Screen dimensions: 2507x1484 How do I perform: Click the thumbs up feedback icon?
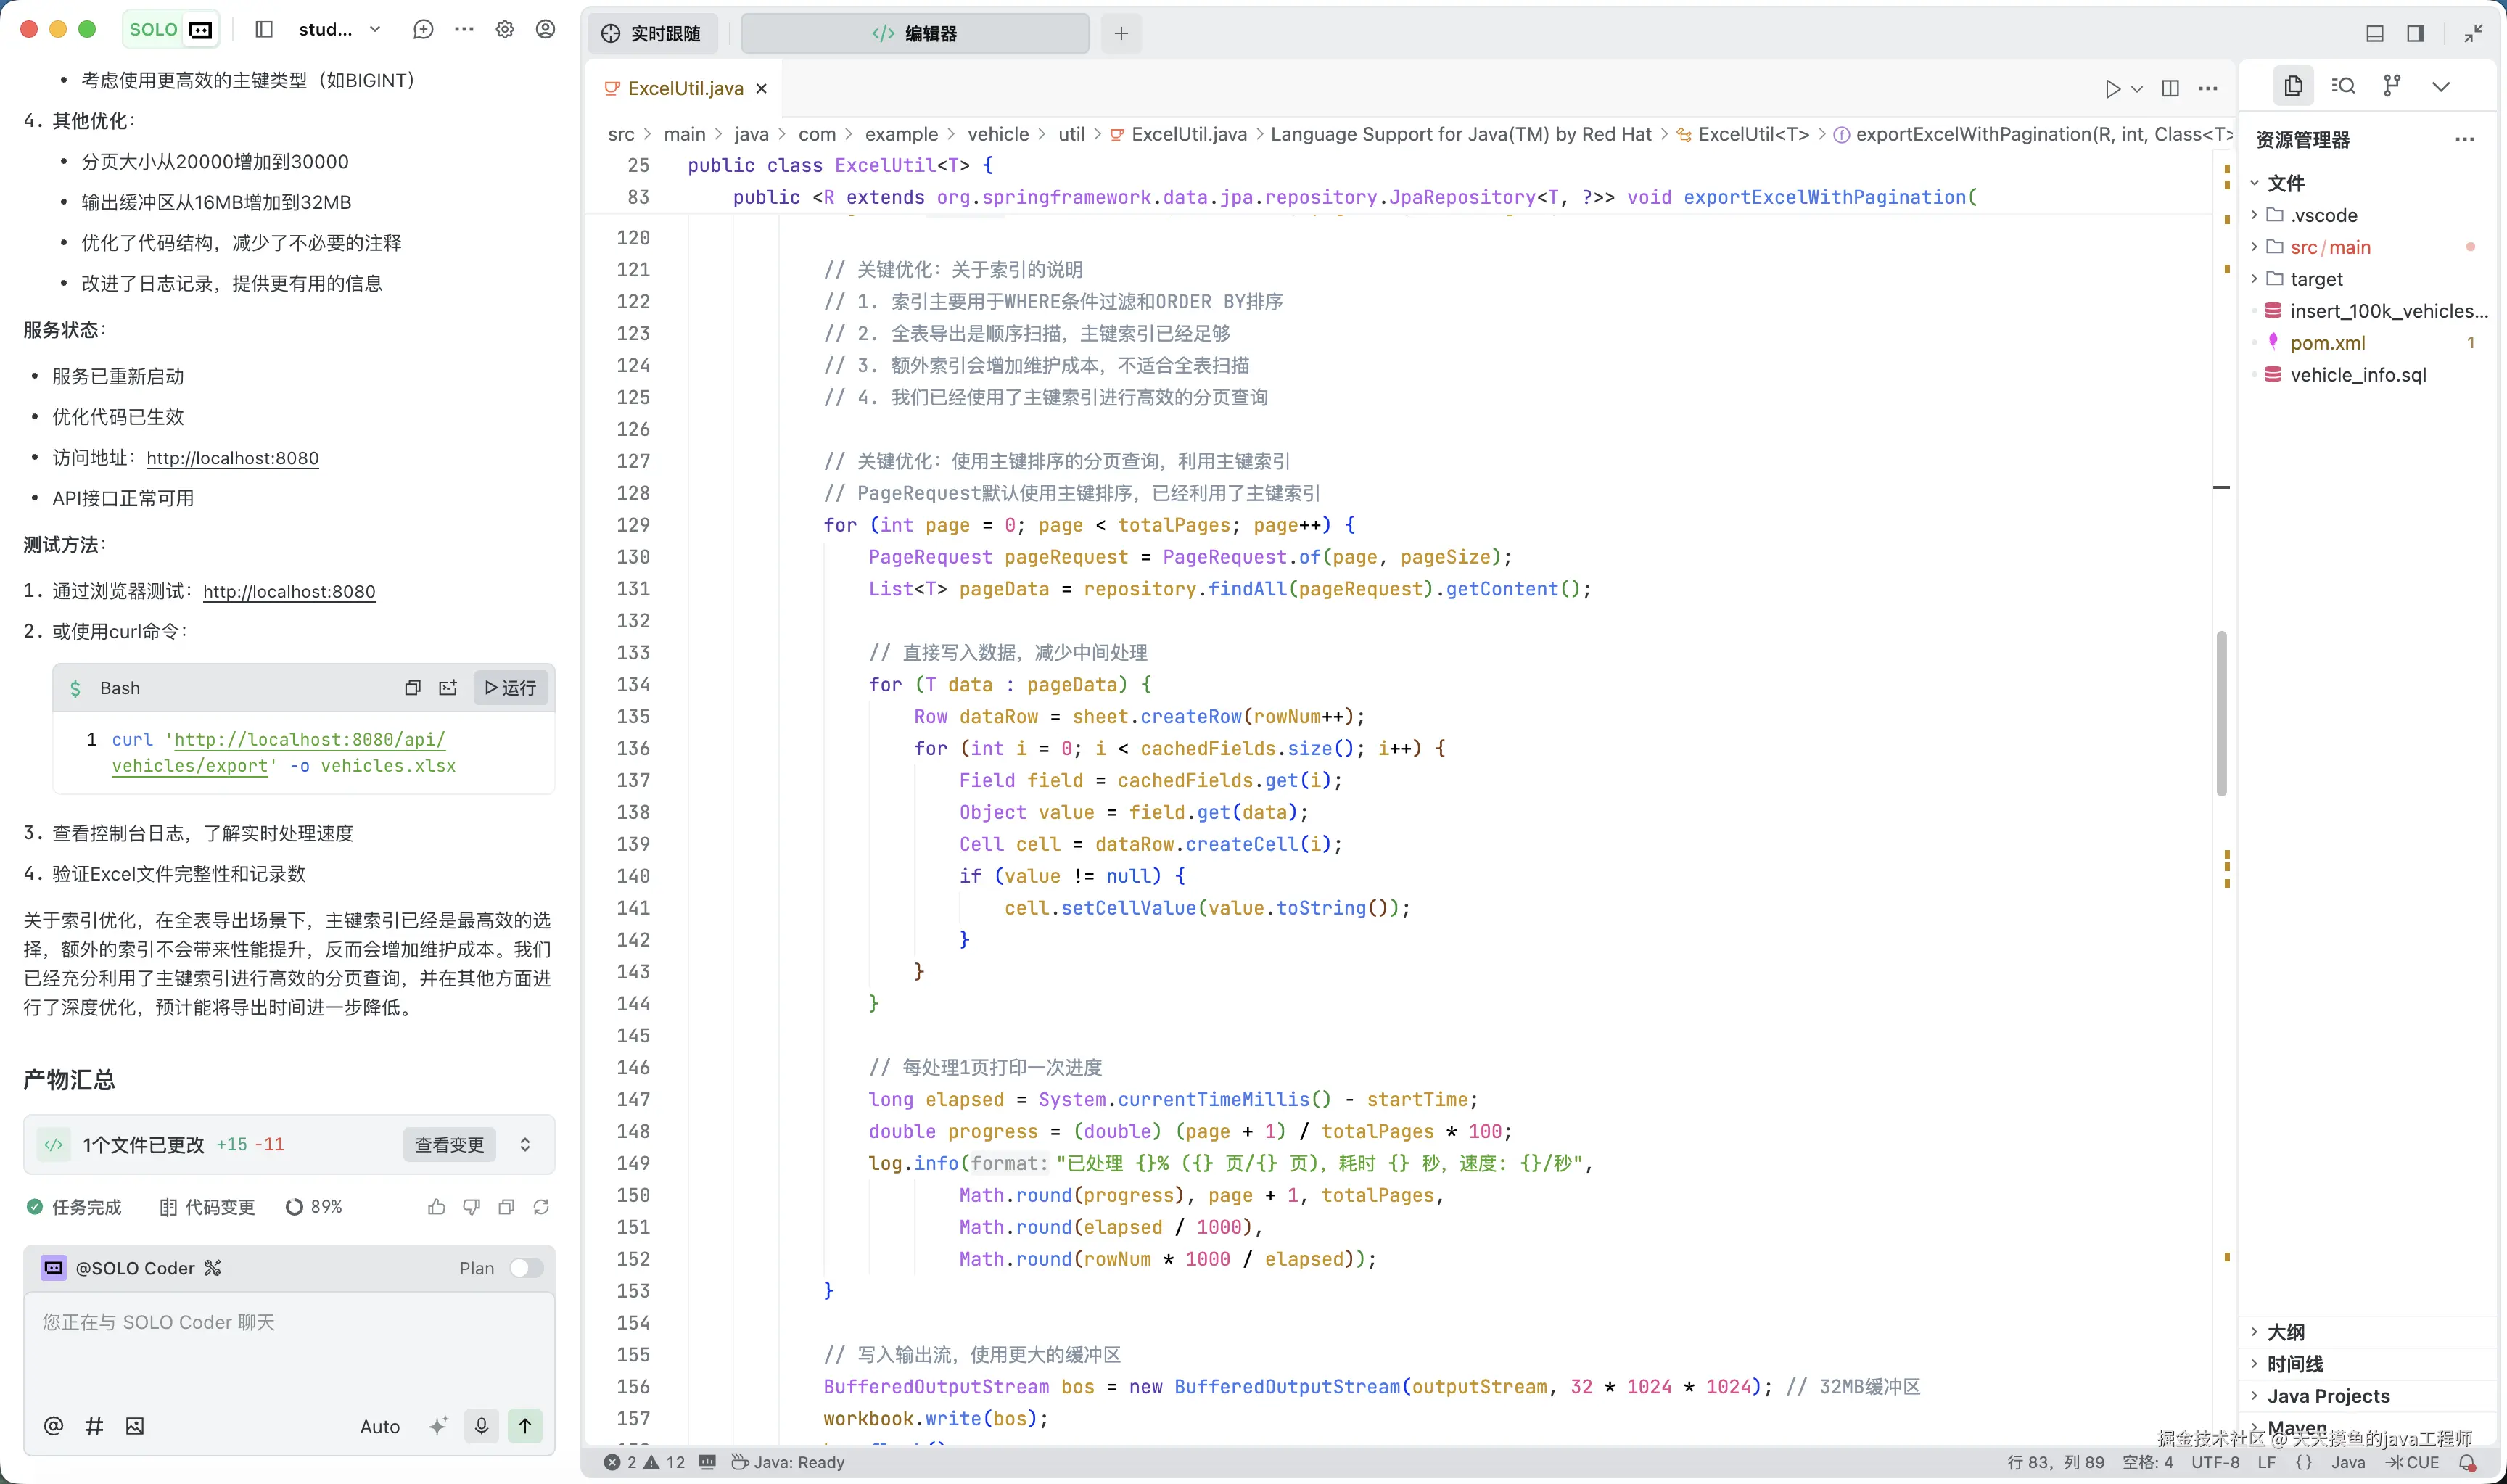tap(436, 1207)
